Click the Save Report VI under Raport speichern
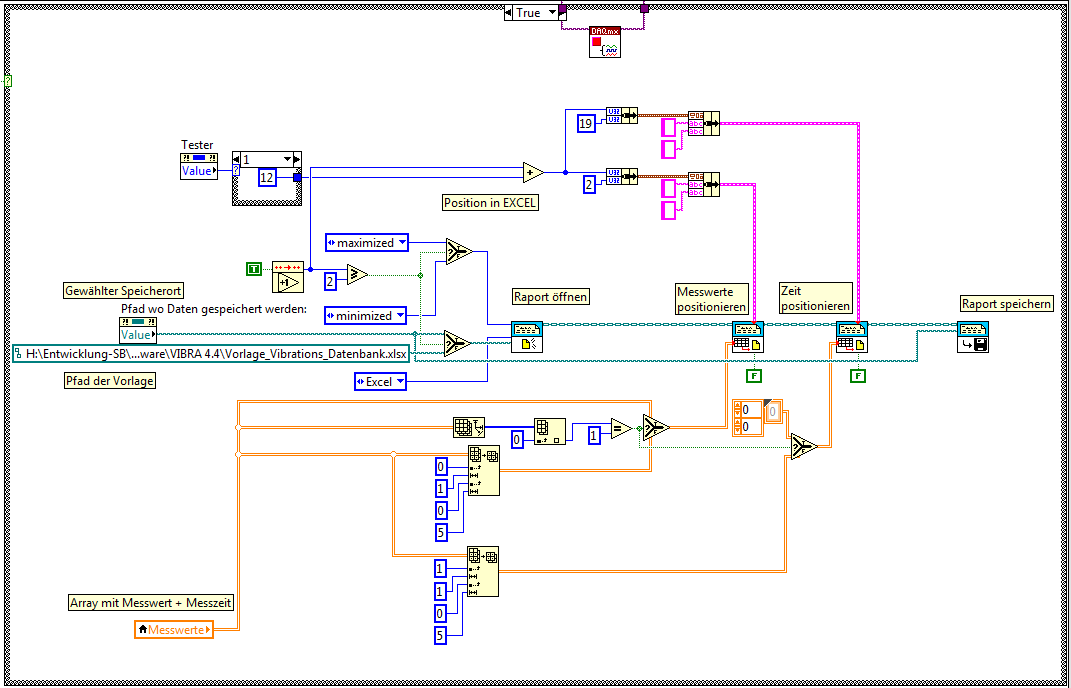 973,338
